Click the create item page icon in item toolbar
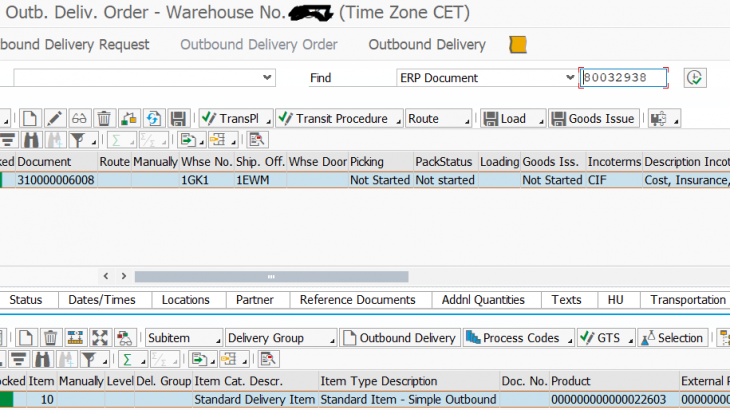730x410 pixels. click(x=26, y=338)
